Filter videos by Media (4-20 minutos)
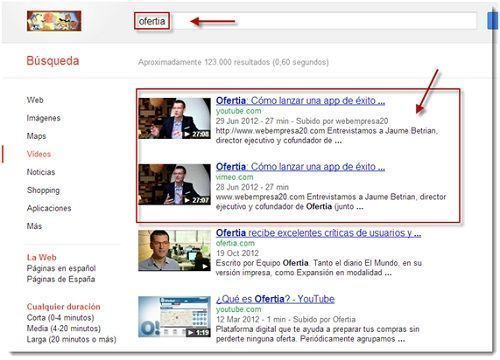 coord(64,329)
